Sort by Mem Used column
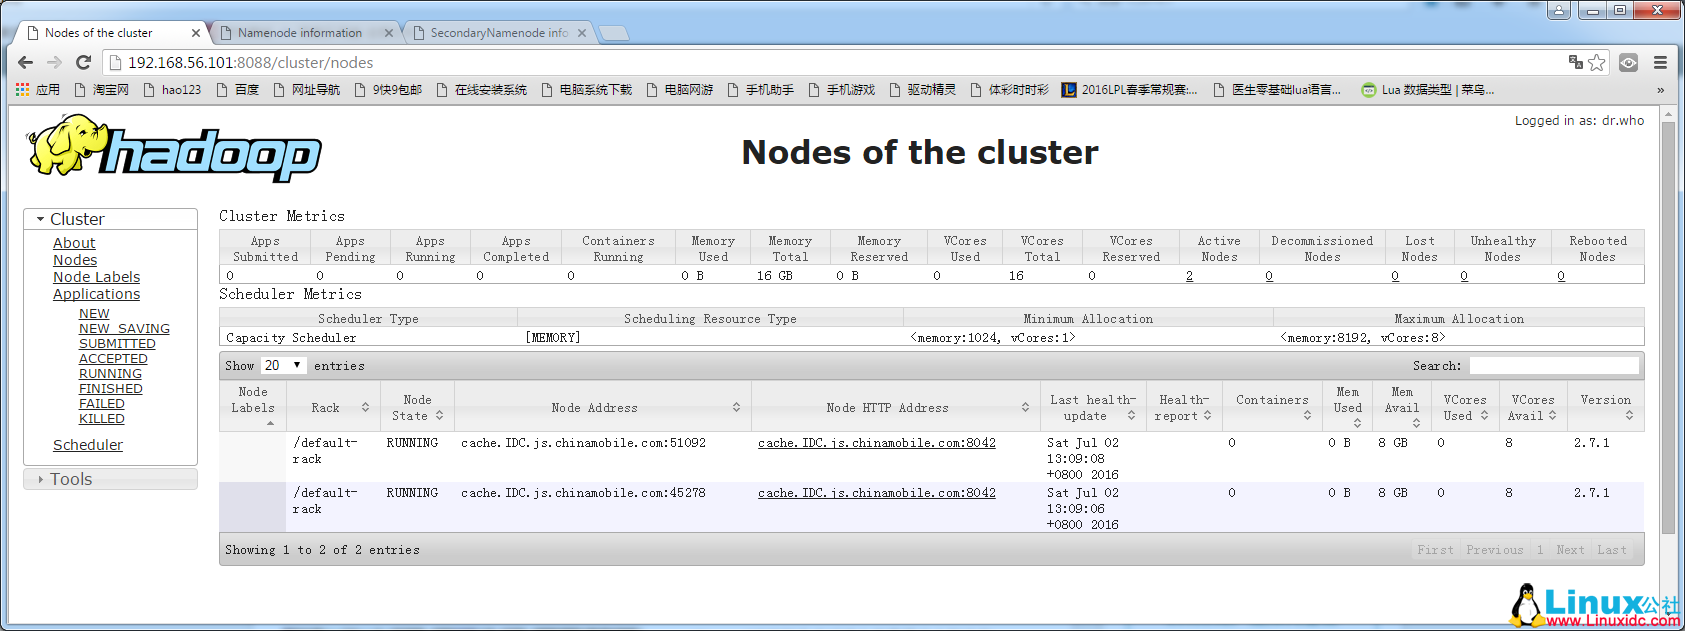 (1347, 407)
